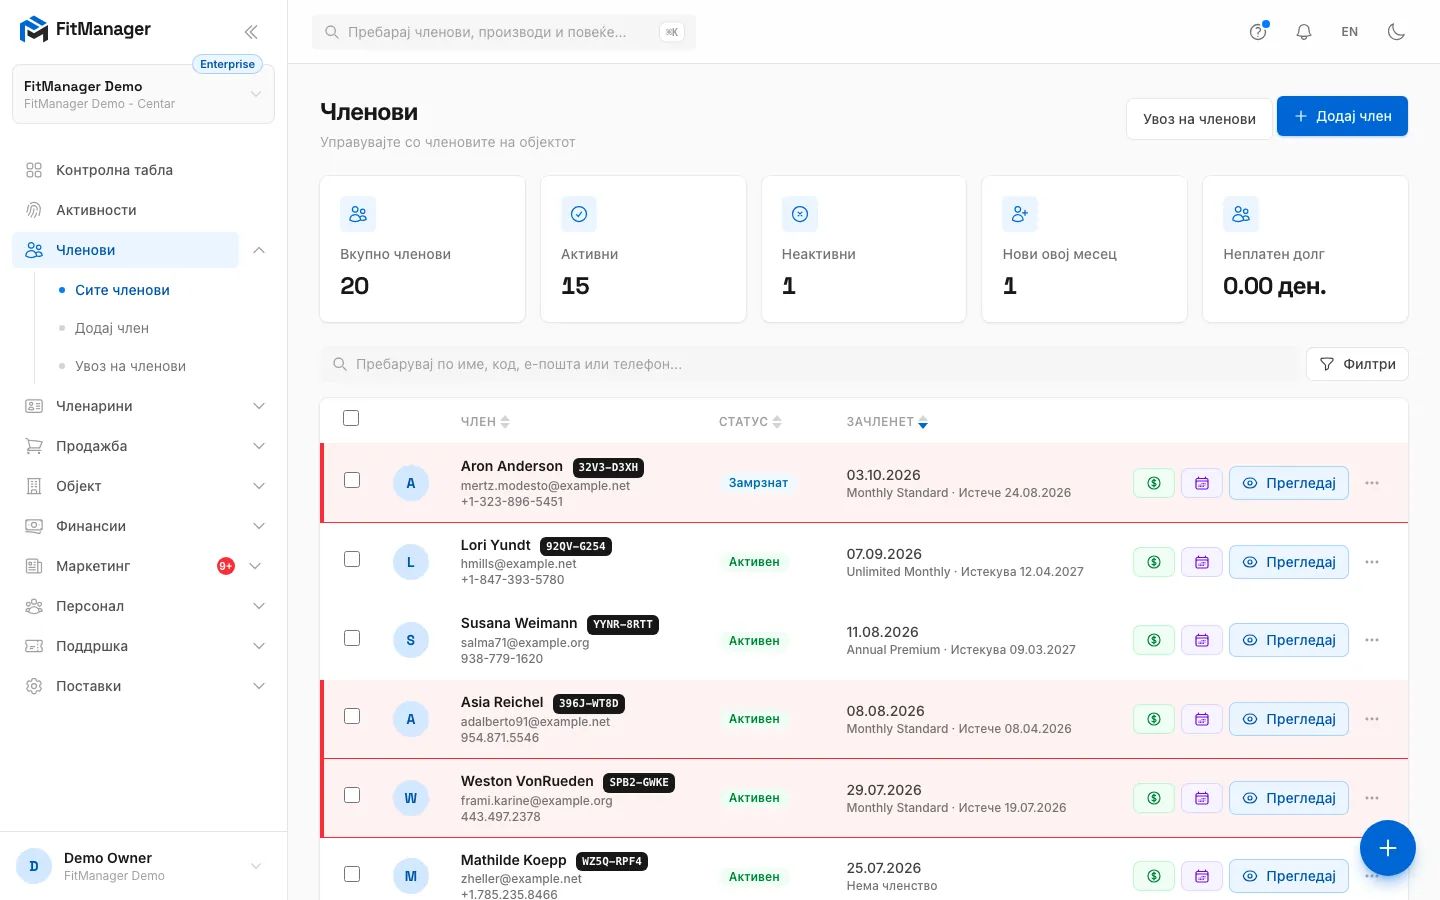Expand the Финансии menu chevron
1440x900 pixels.
pyautogui.click(x=259, y=526)
